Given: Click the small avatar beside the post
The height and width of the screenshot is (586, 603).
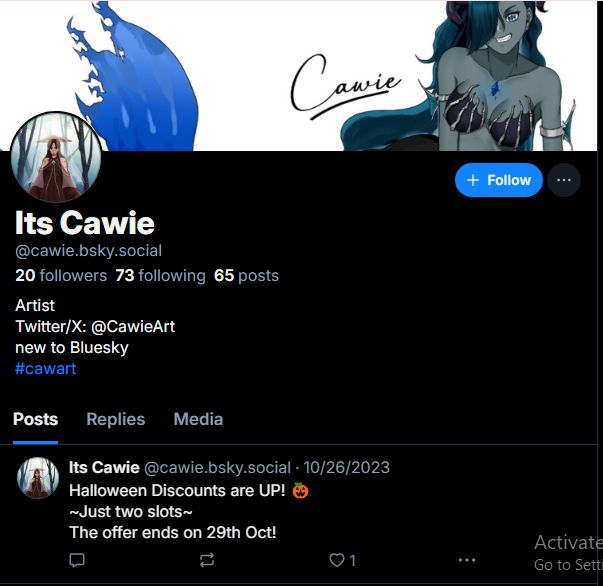Looking at the screenshot, I should coord(38,478).
